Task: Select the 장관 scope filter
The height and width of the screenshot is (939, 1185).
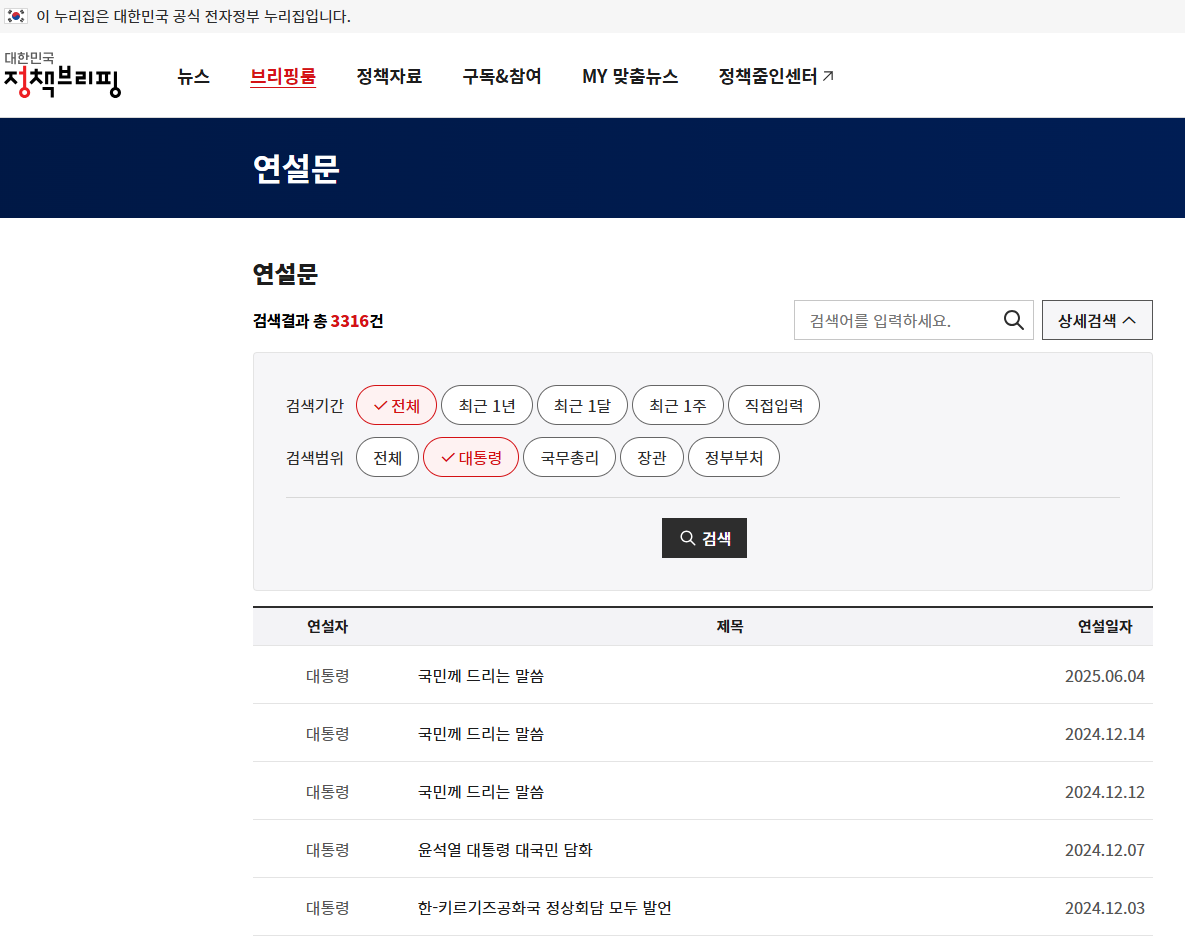Action: [x=651, y=457]
